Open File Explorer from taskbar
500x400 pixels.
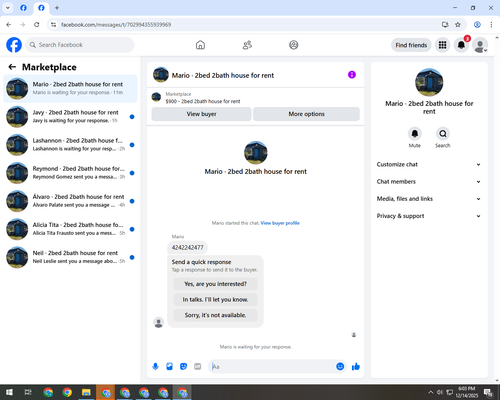(x=86, y=392)
